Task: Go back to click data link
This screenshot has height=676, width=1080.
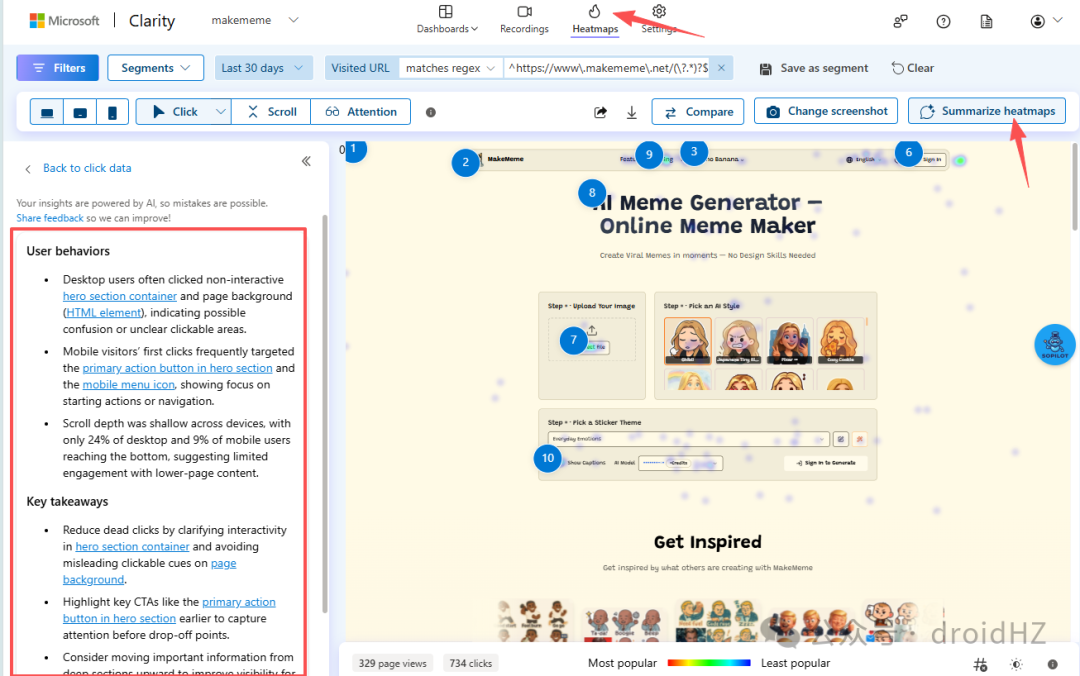Action: [x=87, y=168]
